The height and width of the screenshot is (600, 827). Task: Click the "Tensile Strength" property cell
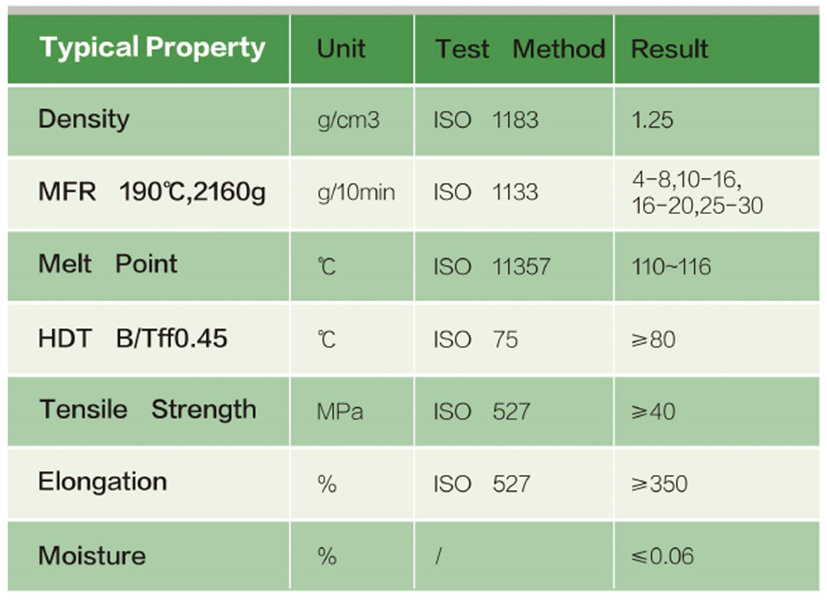[147, 410]
